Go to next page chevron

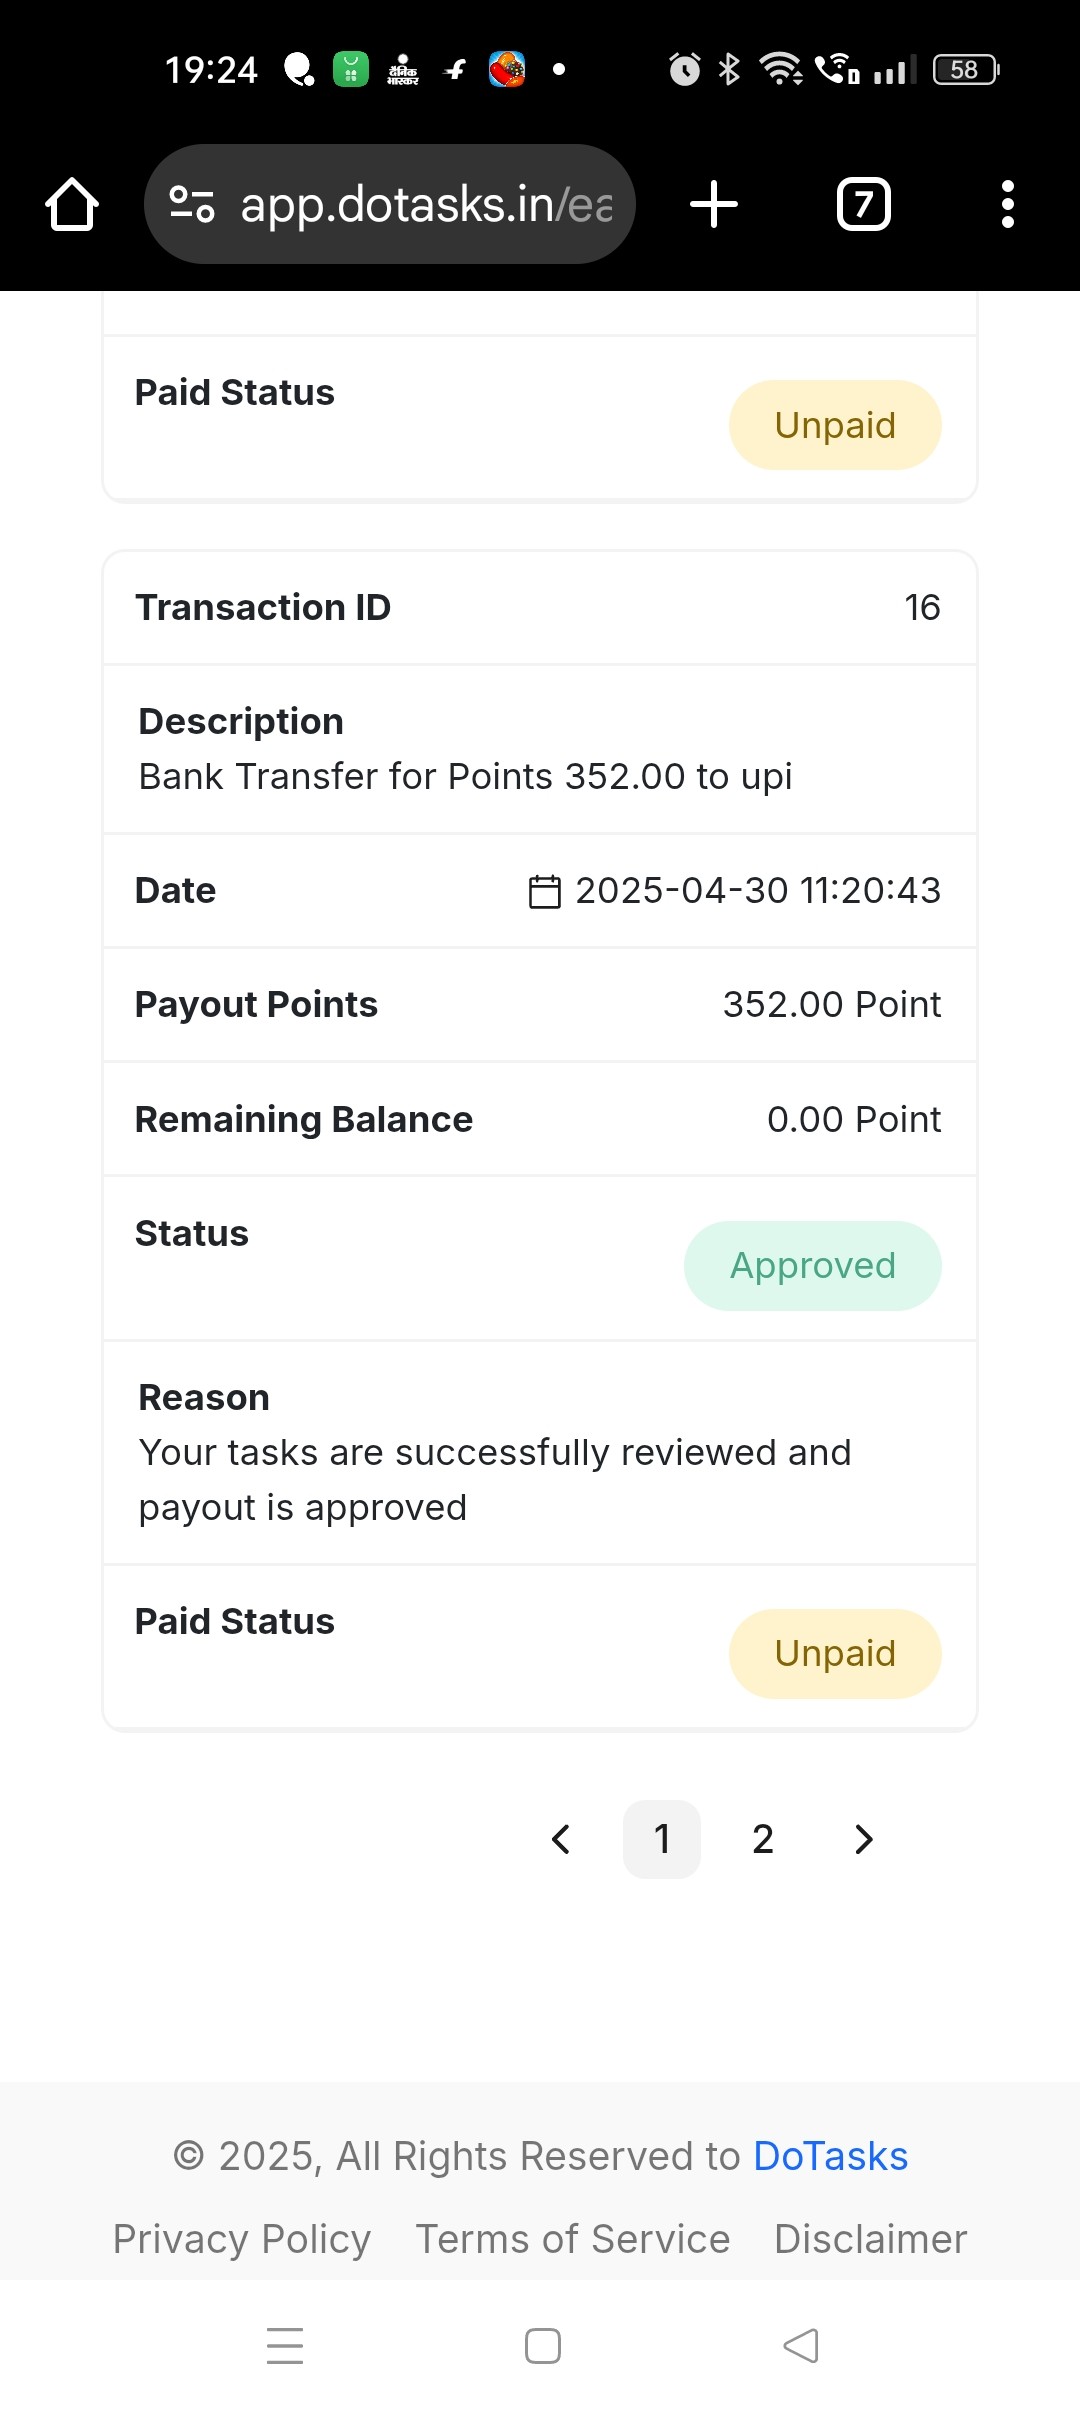tap(864, 1839)
